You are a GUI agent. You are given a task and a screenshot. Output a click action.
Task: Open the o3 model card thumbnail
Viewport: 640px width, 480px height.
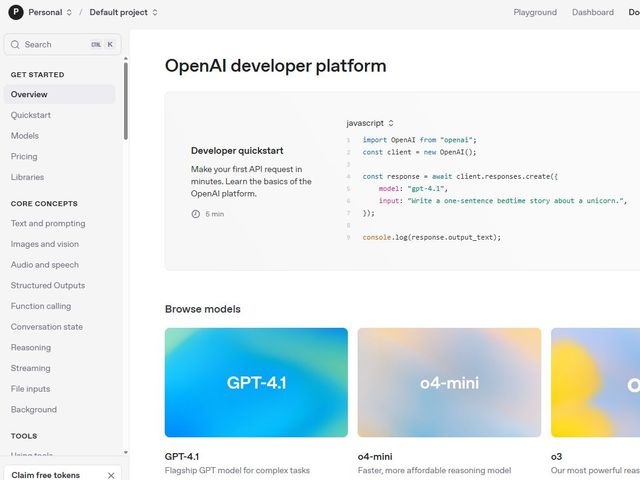(596, 382)
